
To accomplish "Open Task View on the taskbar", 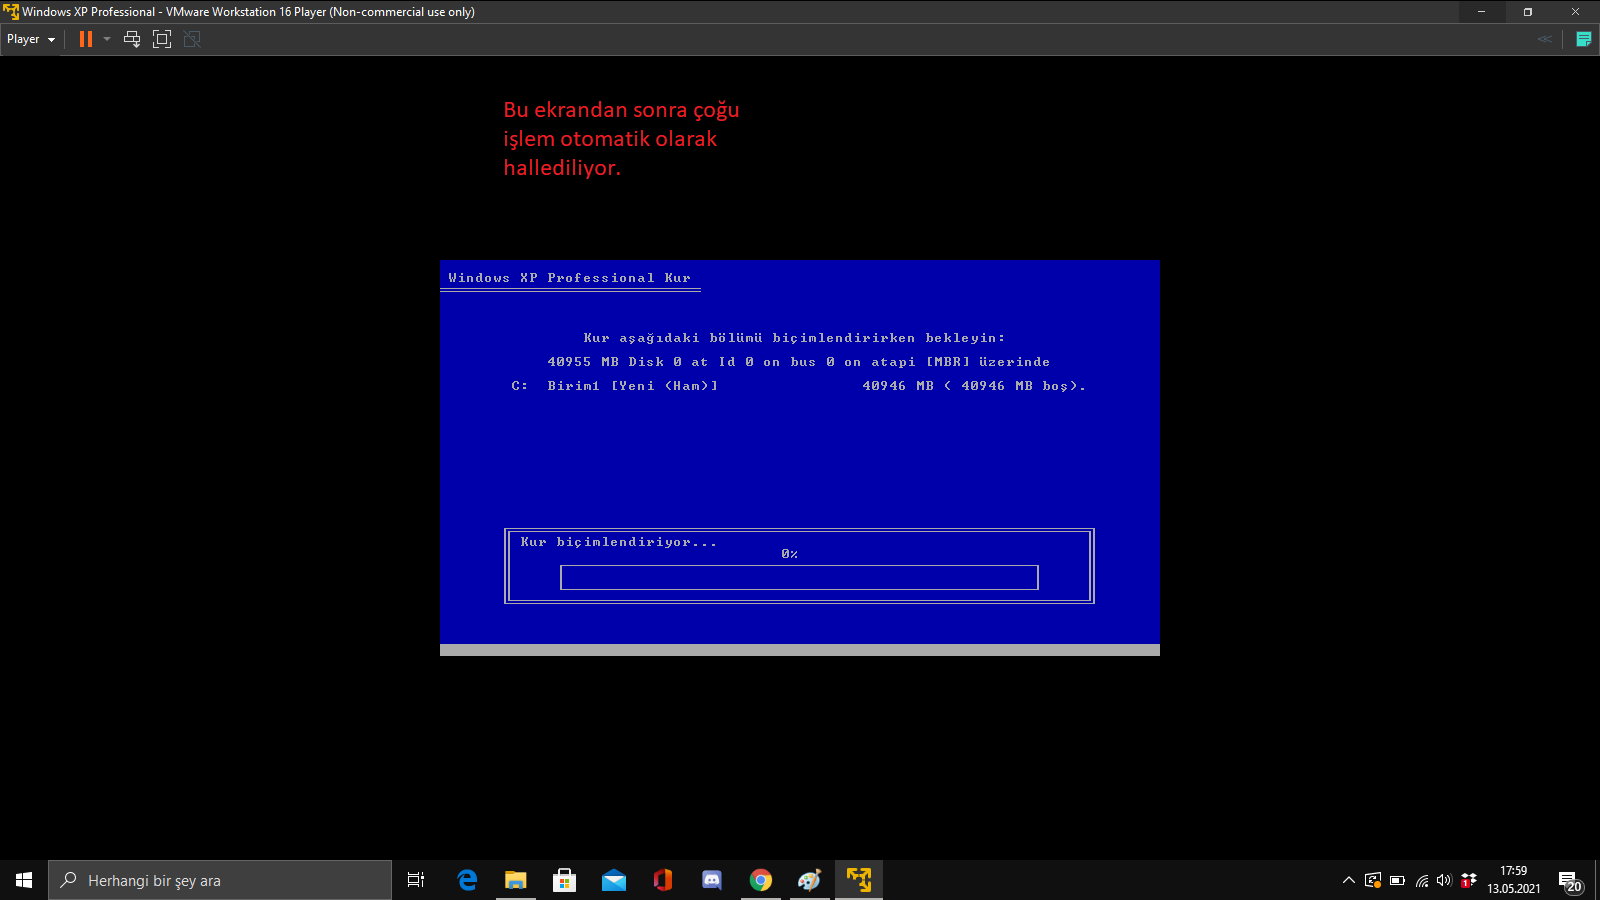I will click(416, 880).
